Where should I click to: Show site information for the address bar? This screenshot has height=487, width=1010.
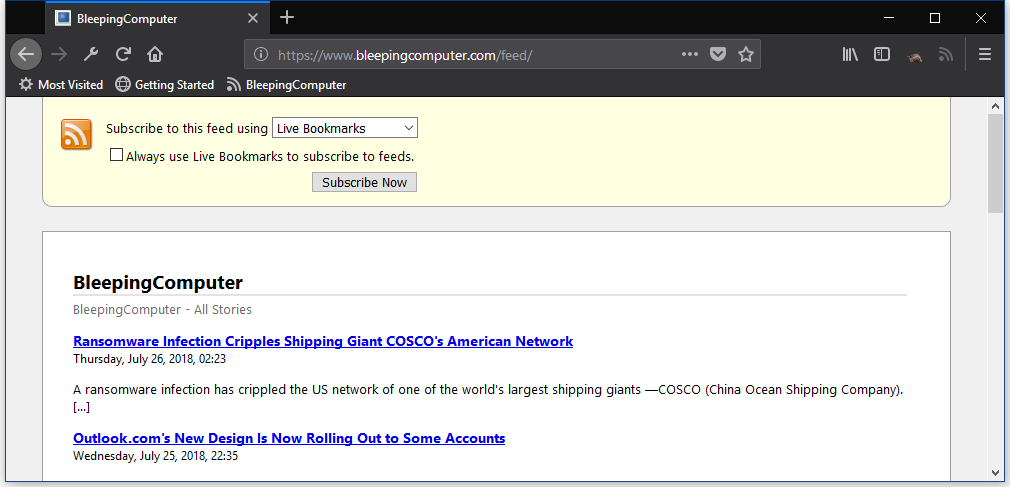coord(261,55)
